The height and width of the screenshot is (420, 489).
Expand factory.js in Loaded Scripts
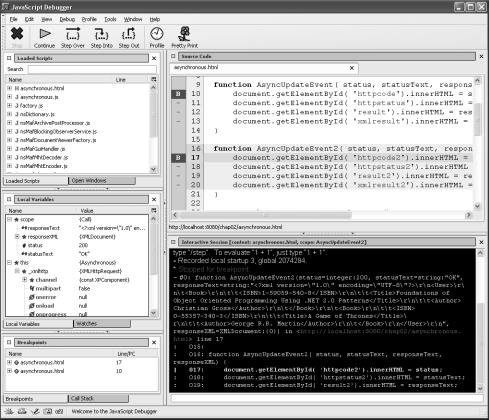click(x=10, y=106)
